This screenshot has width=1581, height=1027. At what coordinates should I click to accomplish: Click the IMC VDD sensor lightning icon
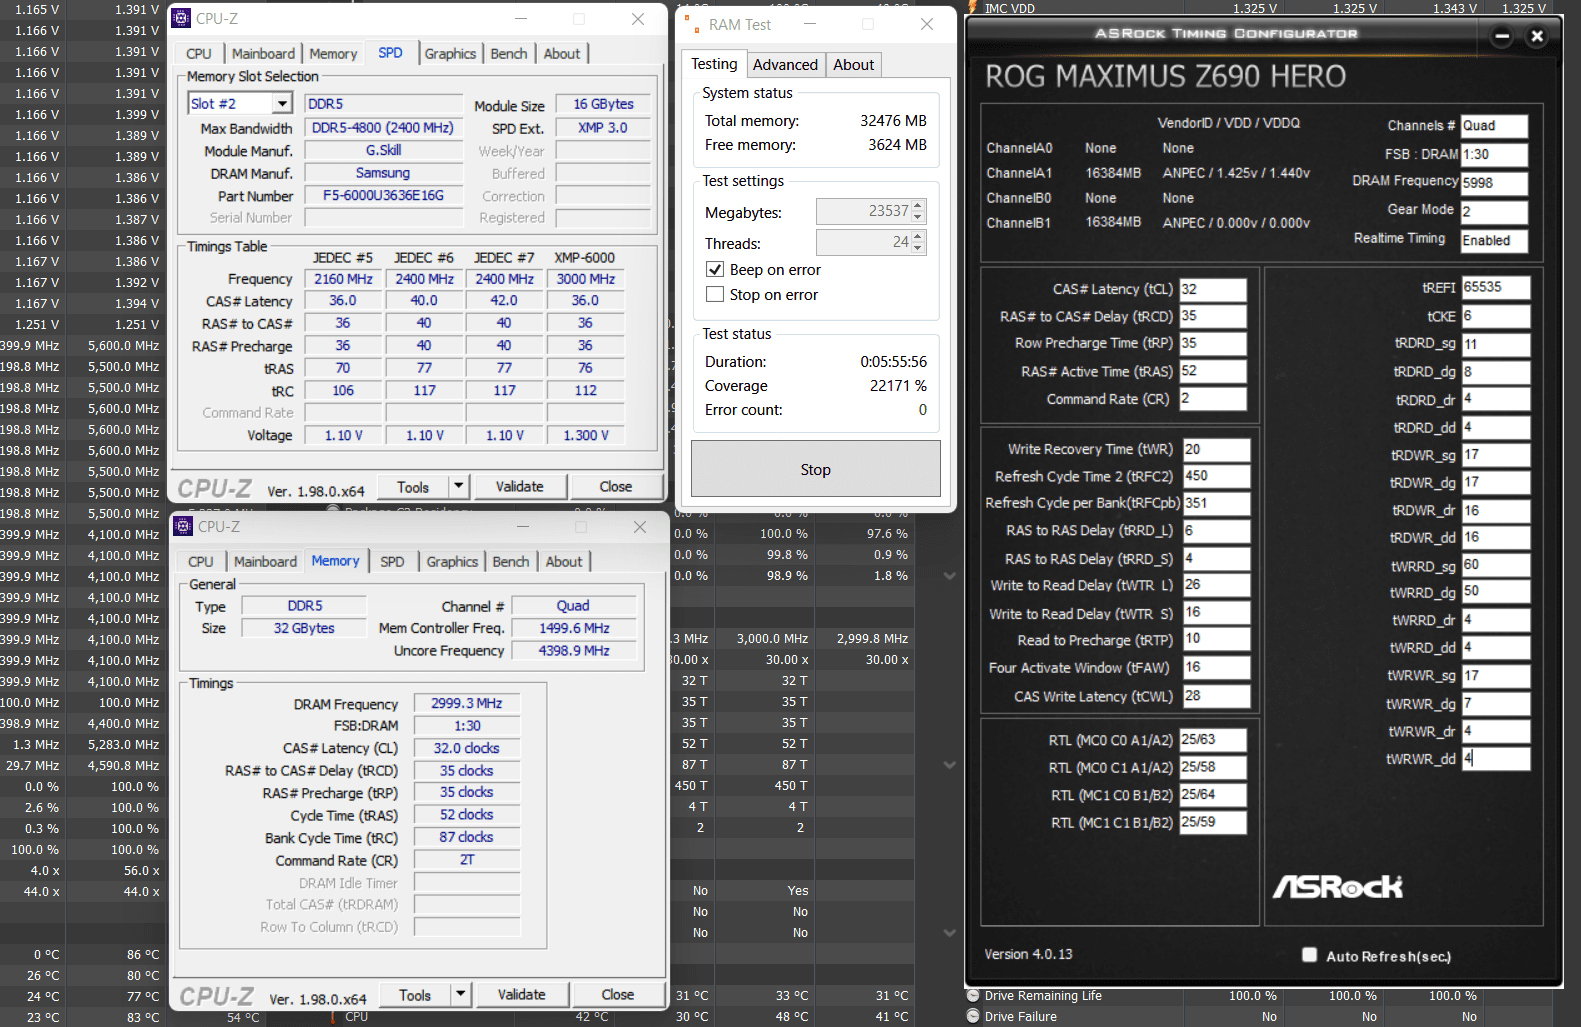tap(972, 7)
